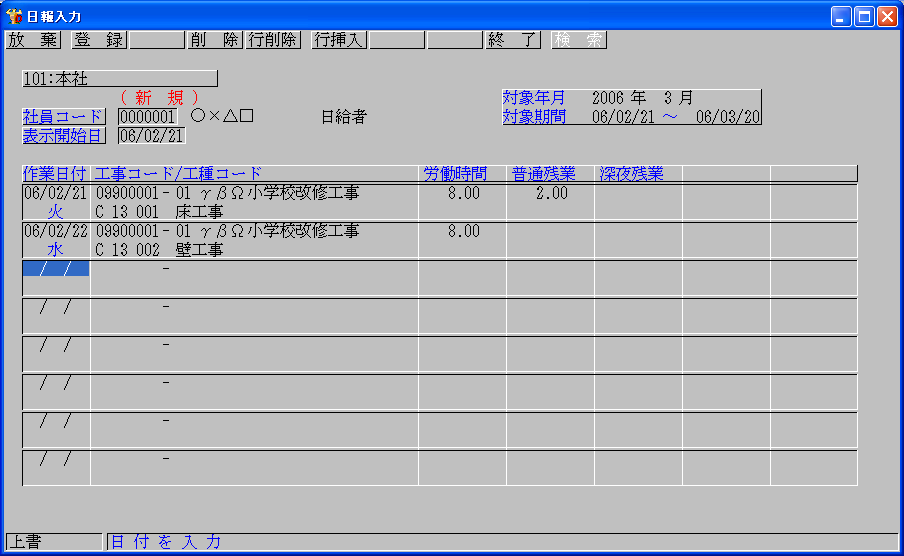The height and width of the screenshot is (556, 904).
Task: Click the 日付を入力 status message
Action: click(x=165, y=542)
